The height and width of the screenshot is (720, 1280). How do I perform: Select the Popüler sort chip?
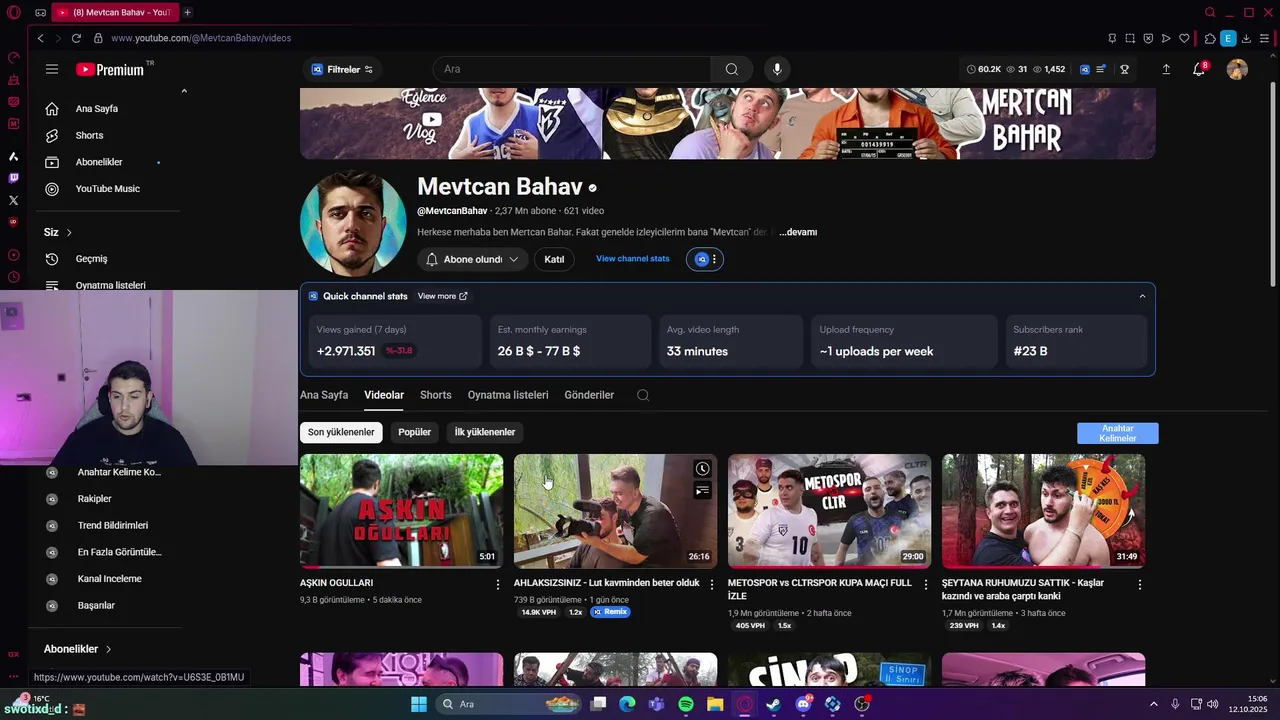[x=414, y=432]
